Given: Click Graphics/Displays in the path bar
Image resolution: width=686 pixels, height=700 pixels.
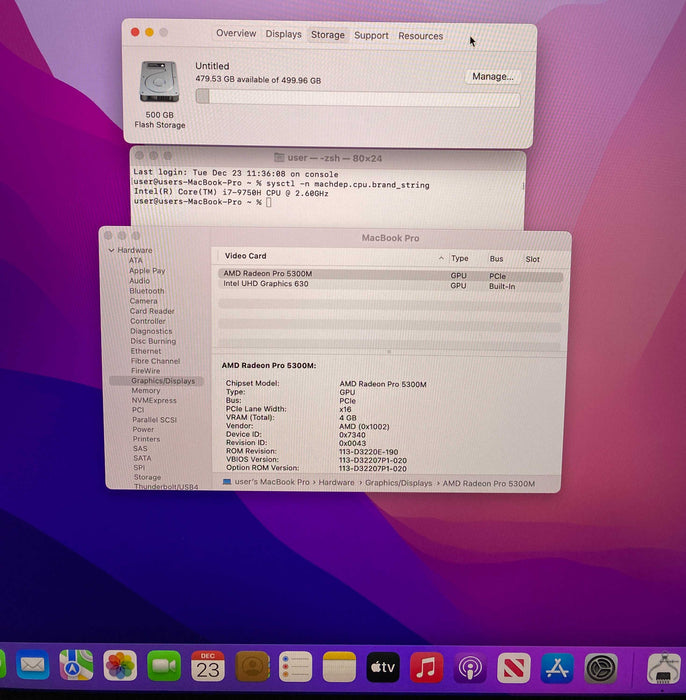Looking at the screenshot, I should 399,483.
